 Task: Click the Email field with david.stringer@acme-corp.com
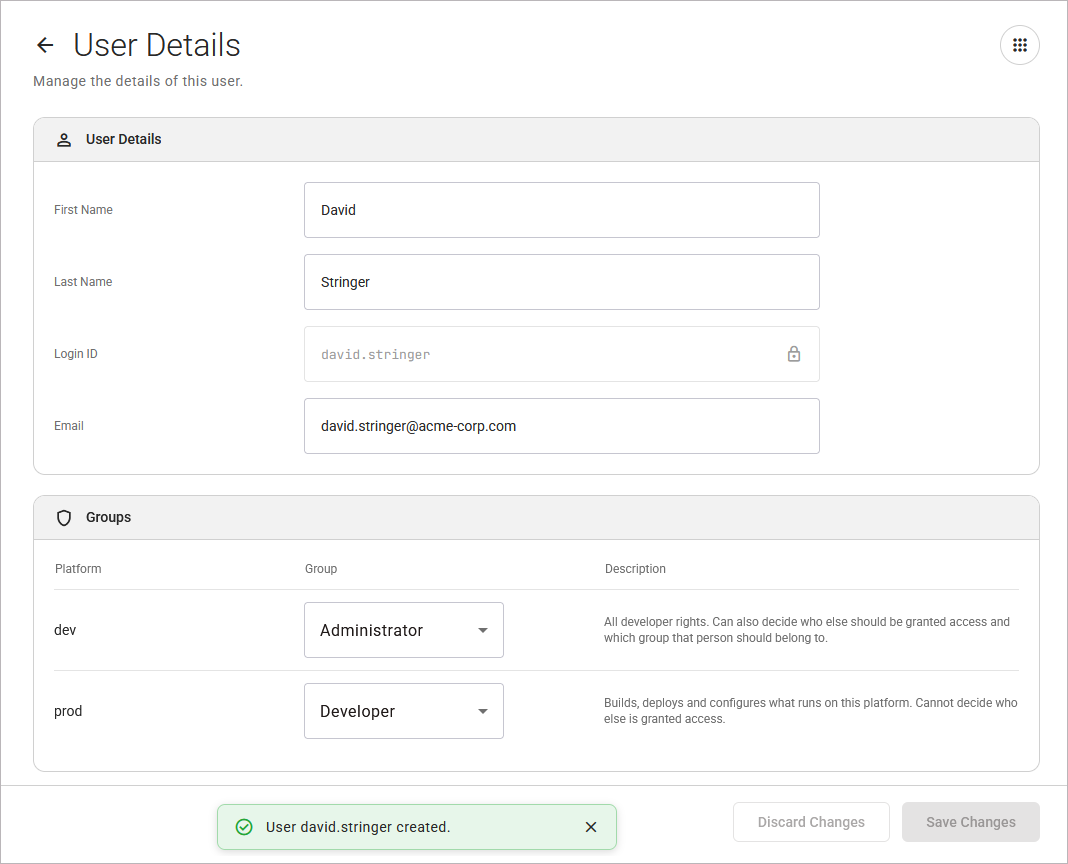click(562, 426)
